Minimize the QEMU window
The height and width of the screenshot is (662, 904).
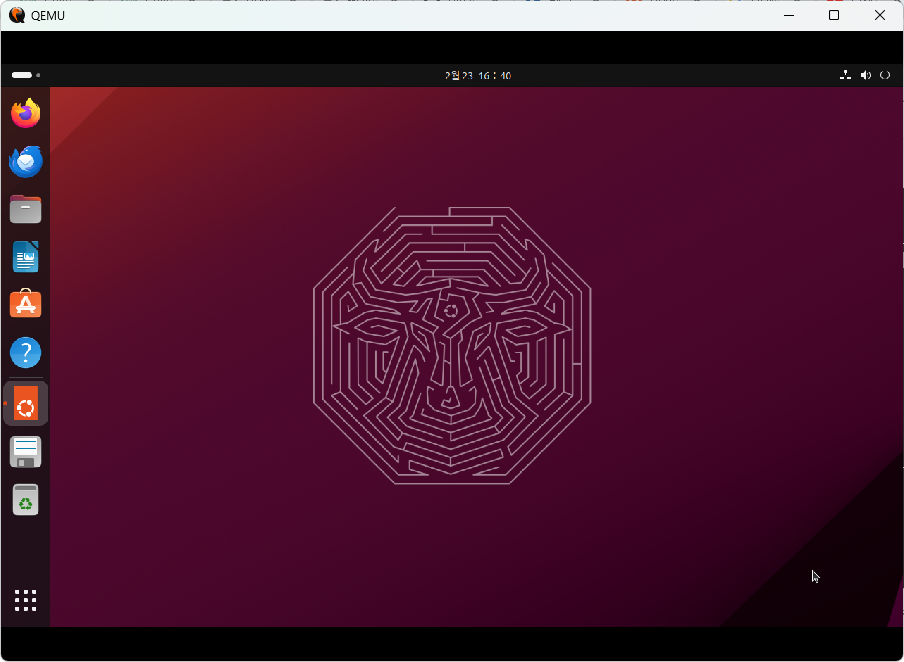pos(789,15)
